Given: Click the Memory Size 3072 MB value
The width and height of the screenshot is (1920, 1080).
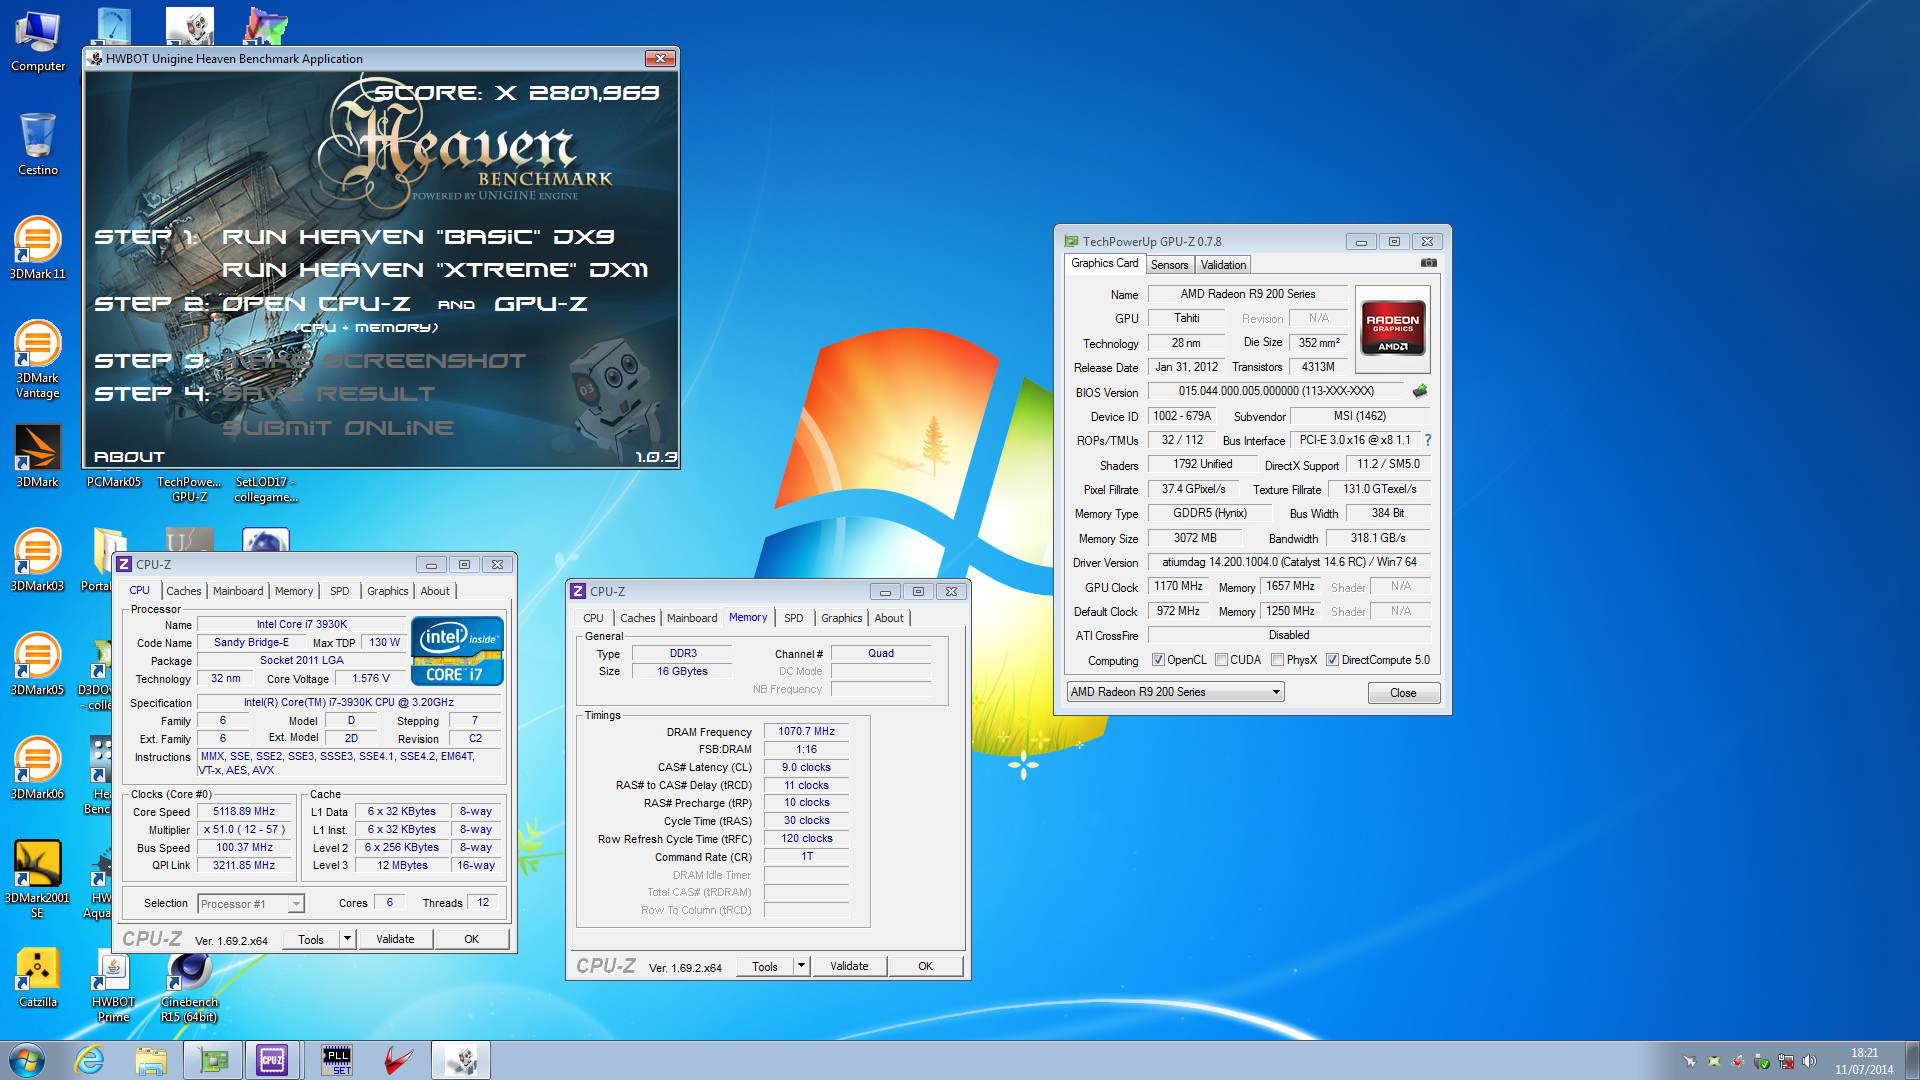Looking at the screenshot, I should tap(1195, 538).
